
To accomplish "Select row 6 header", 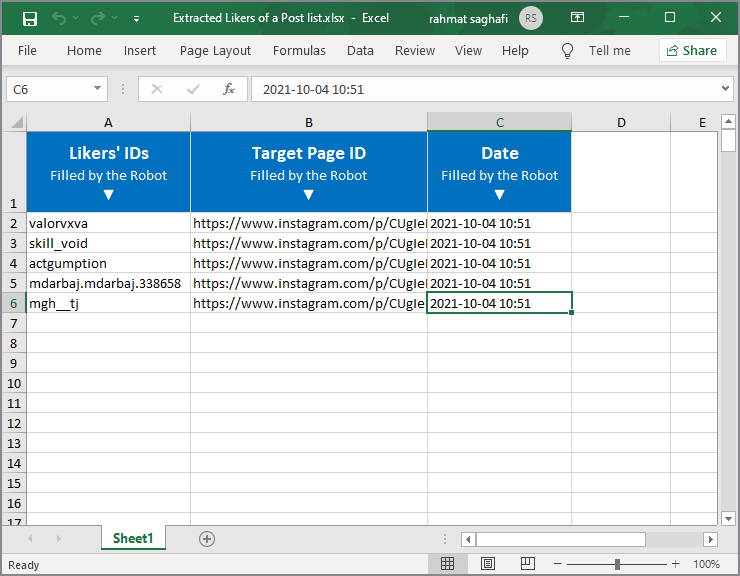I will (x=14, y=303).
